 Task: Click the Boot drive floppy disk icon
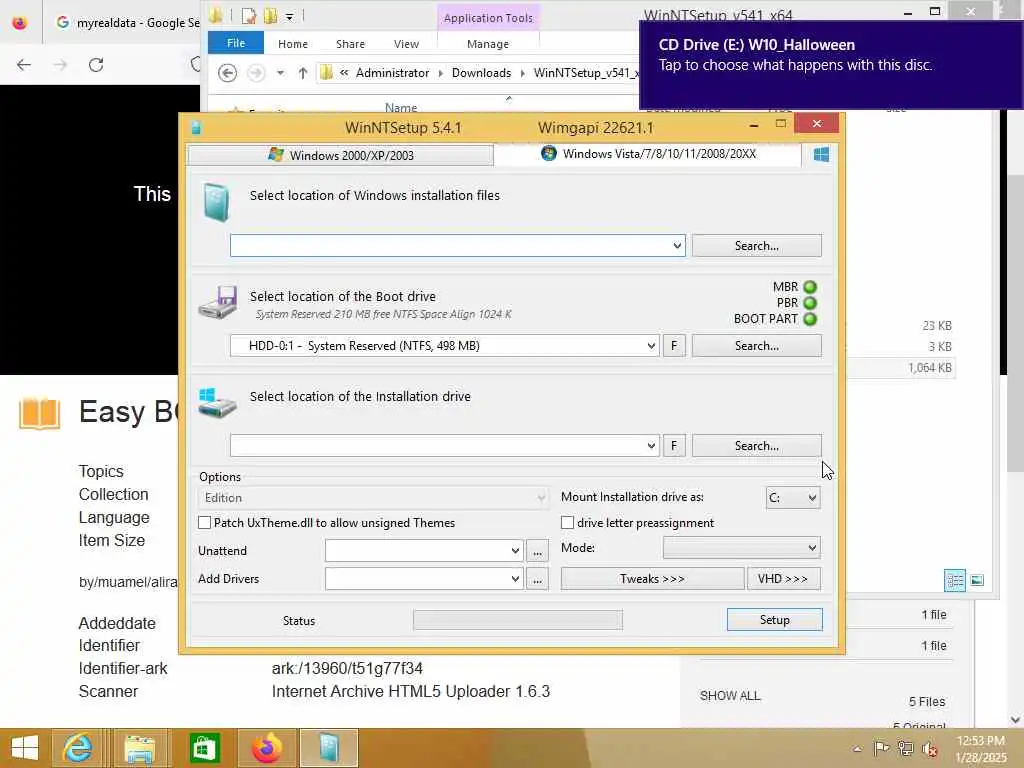[218, 302]
